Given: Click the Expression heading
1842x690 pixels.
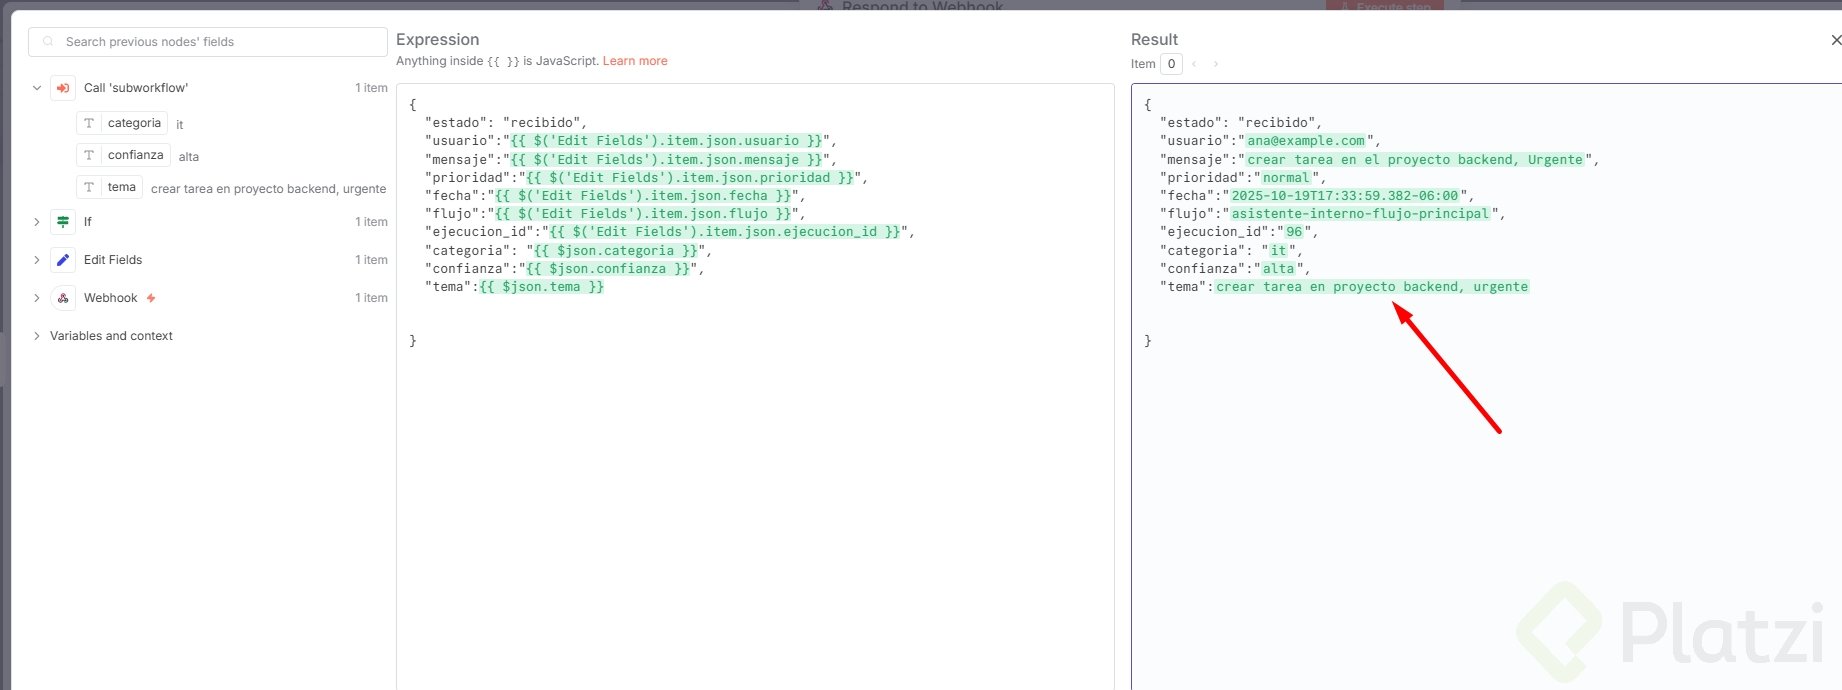Looking at the screenshot, I should pyautogui.click(x=438, y=39).
